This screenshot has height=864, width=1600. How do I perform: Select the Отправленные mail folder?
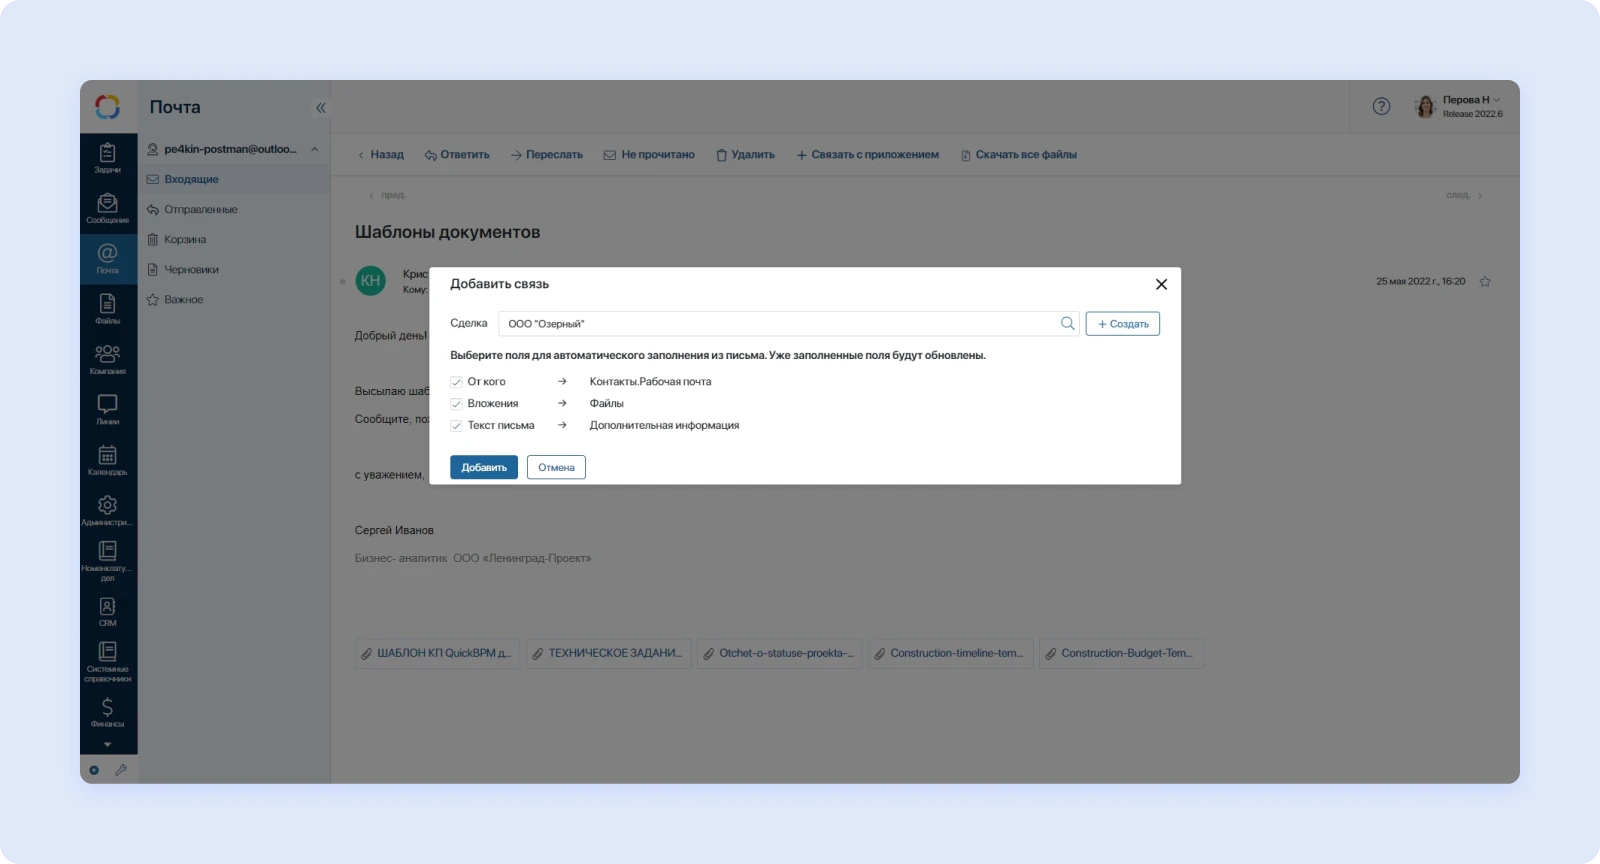point(200,210)
